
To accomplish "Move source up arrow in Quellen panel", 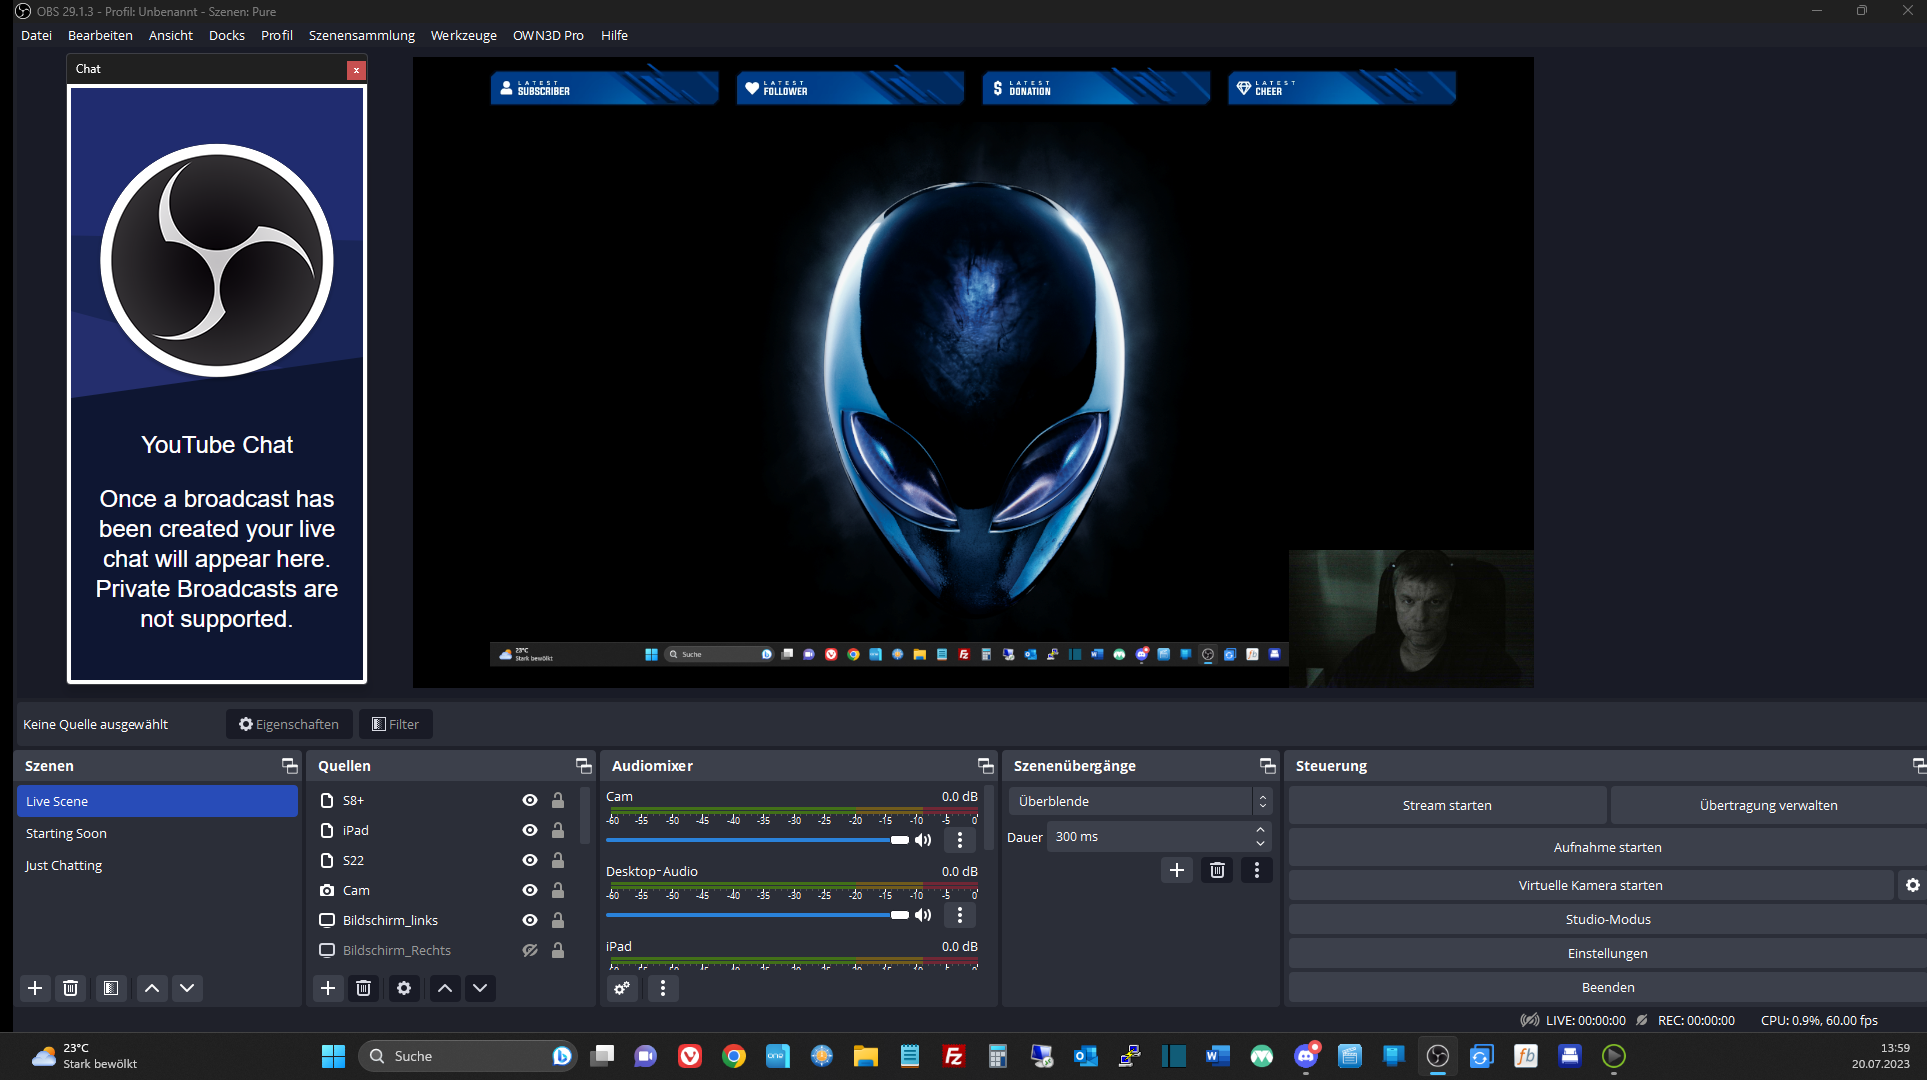I will point(445,988).
